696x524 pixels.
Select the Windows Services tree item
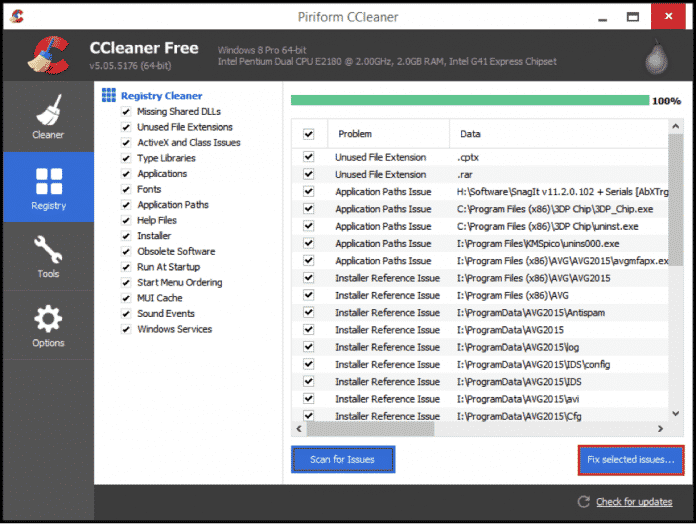174,329
